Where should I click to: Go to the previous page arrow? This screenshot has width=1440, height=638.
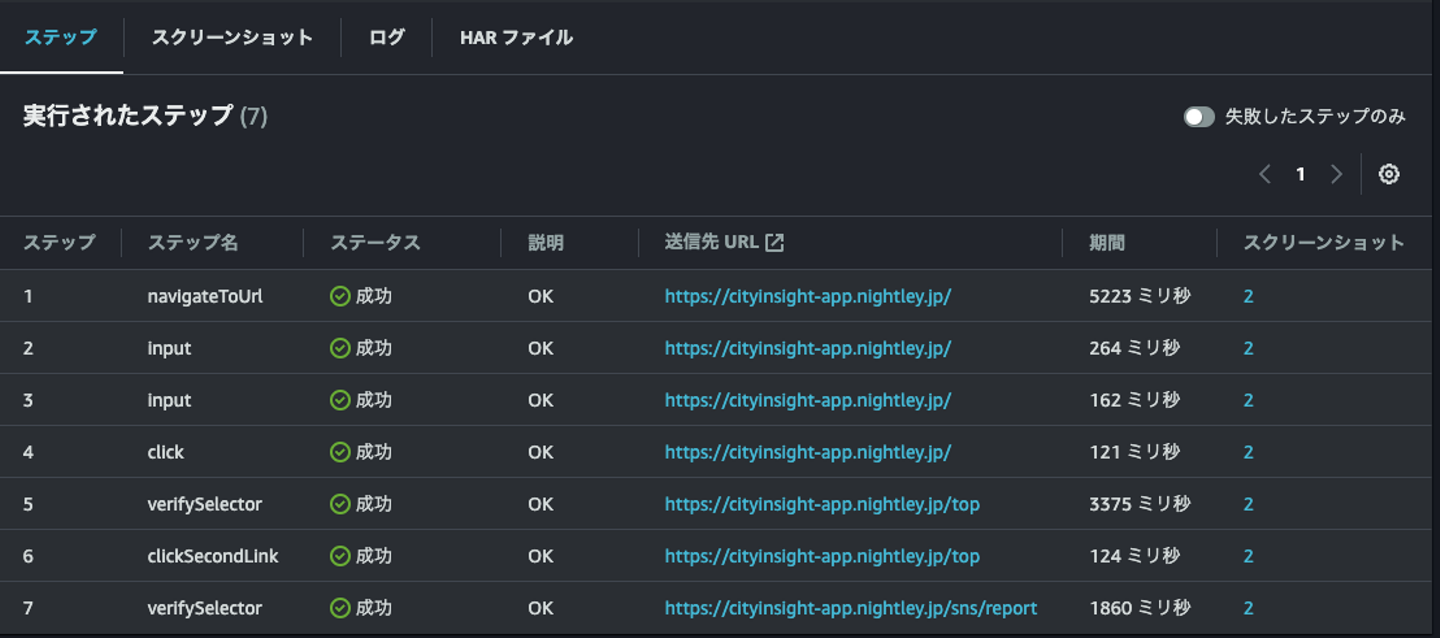(1265, 174)
